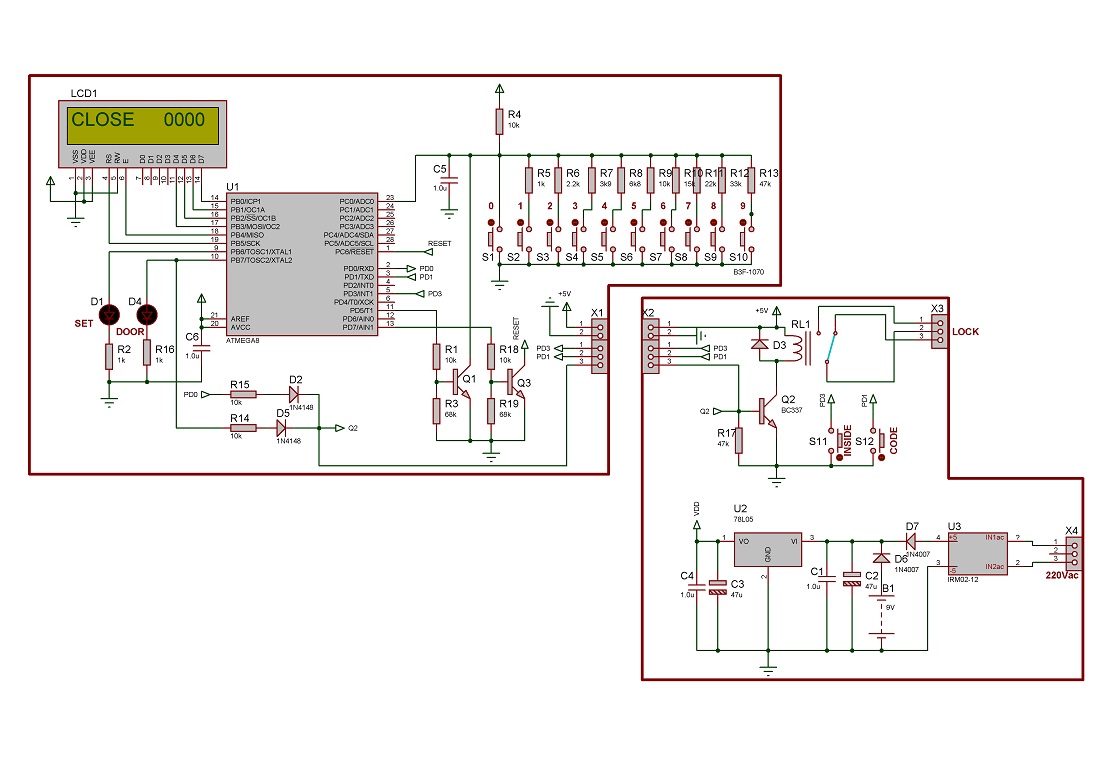Select transistor Q3

click(514, 382)
